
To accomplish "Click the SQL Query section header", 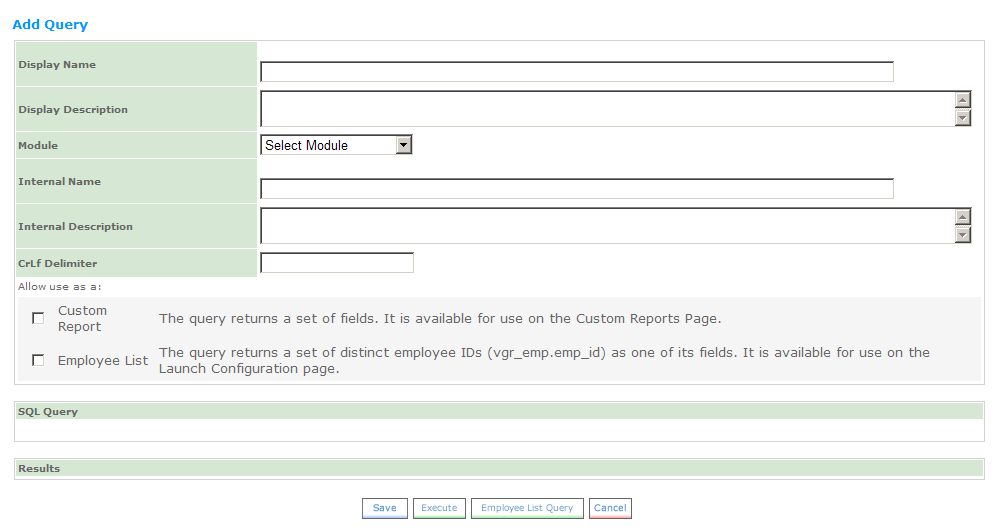I will (499, 411).
